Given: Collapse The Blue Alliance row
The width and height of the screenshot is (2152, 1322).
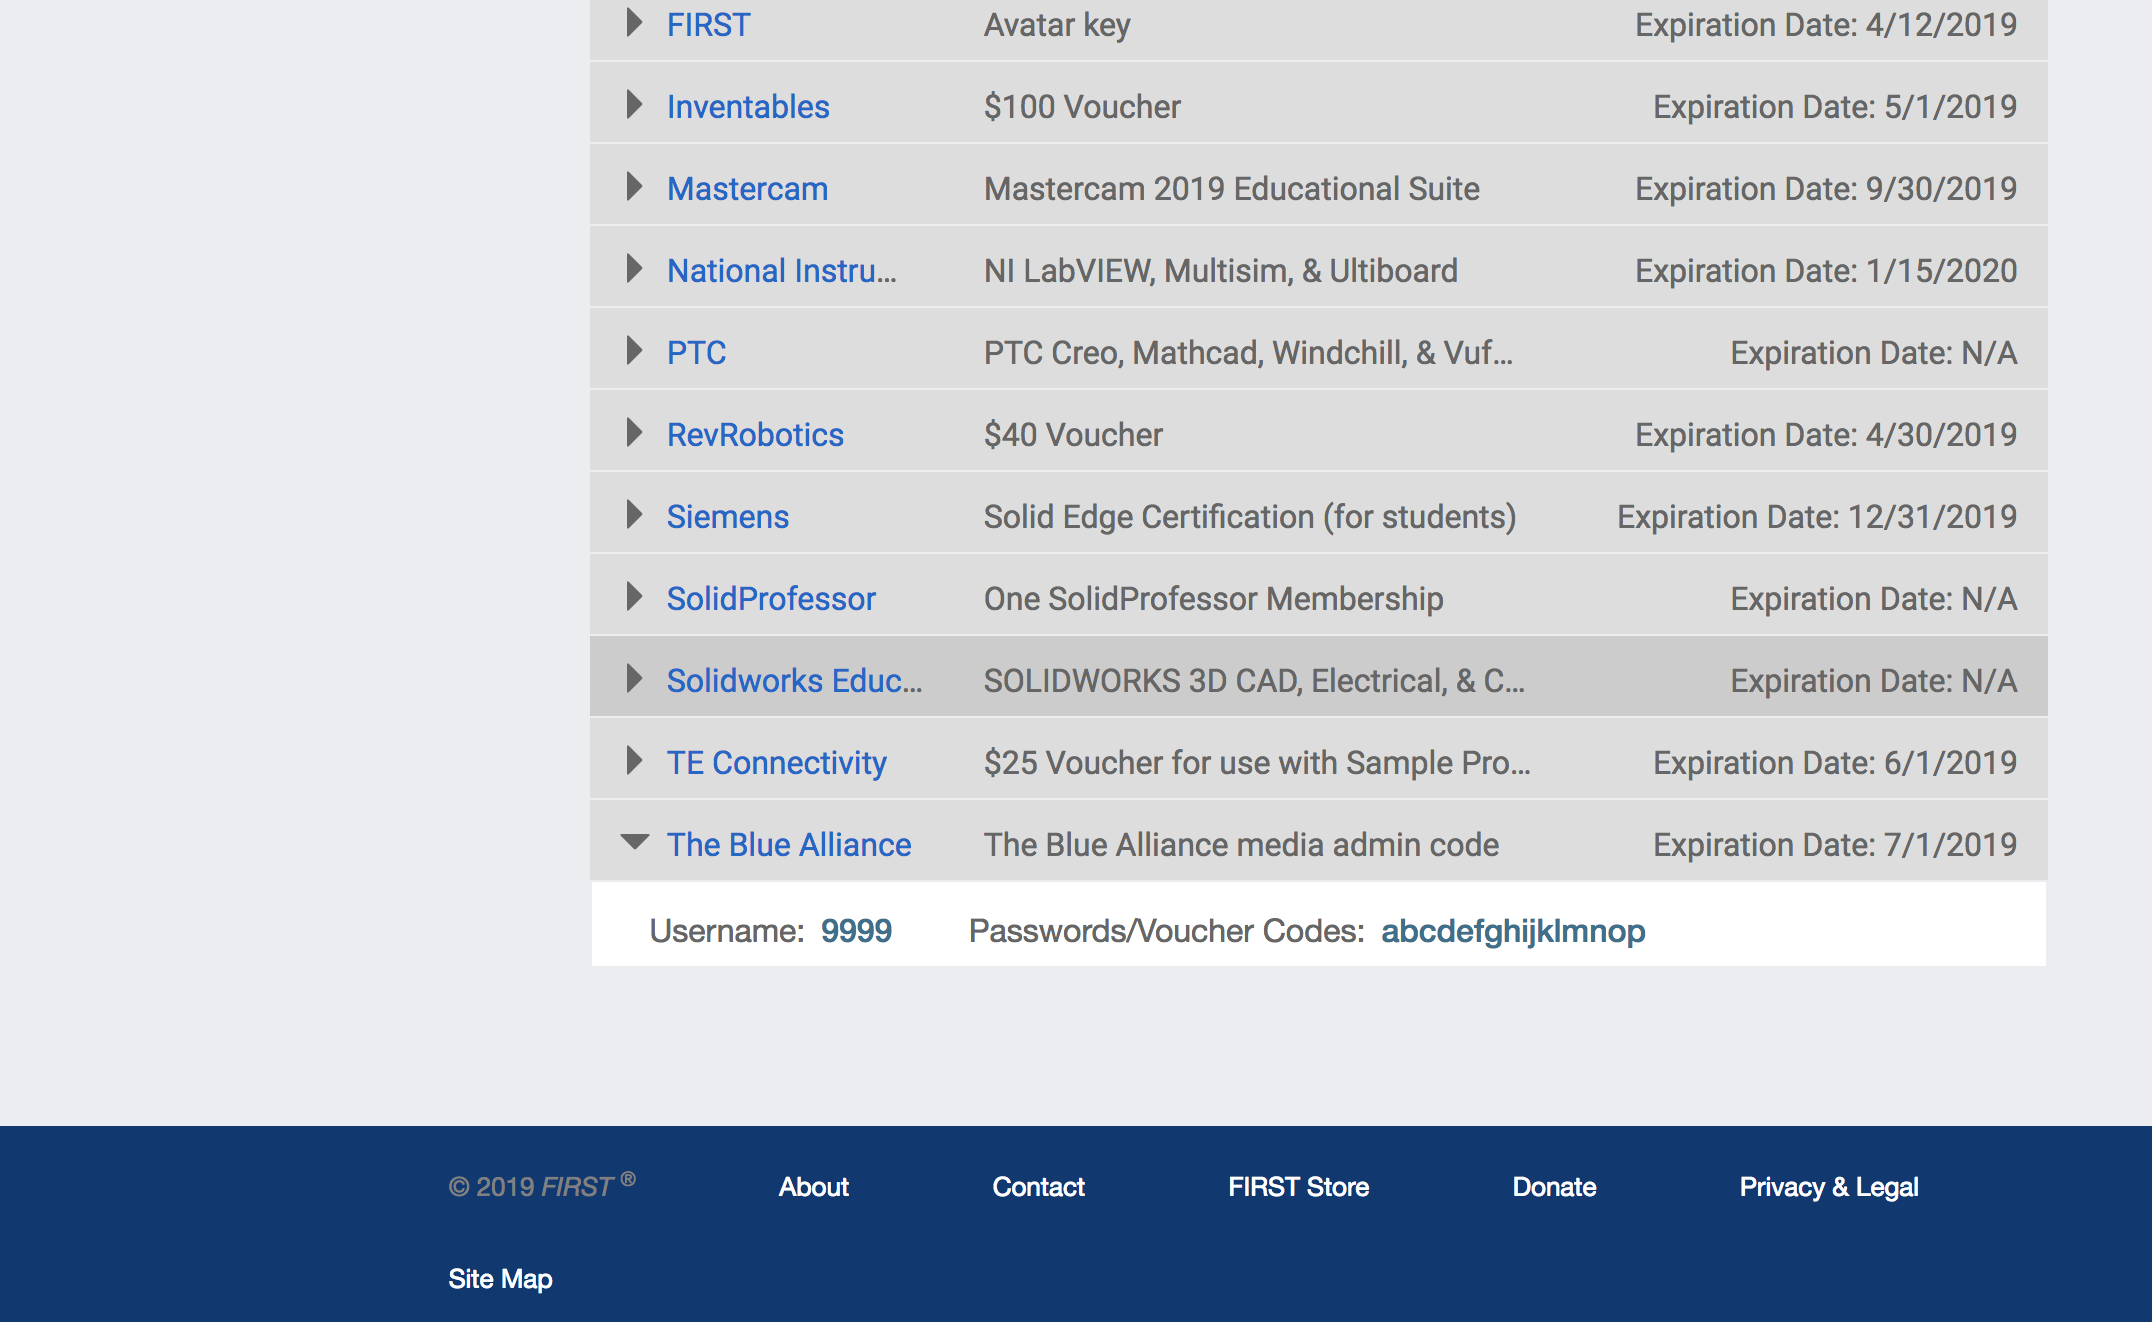Looking at the screenshot, I should 634,842.
